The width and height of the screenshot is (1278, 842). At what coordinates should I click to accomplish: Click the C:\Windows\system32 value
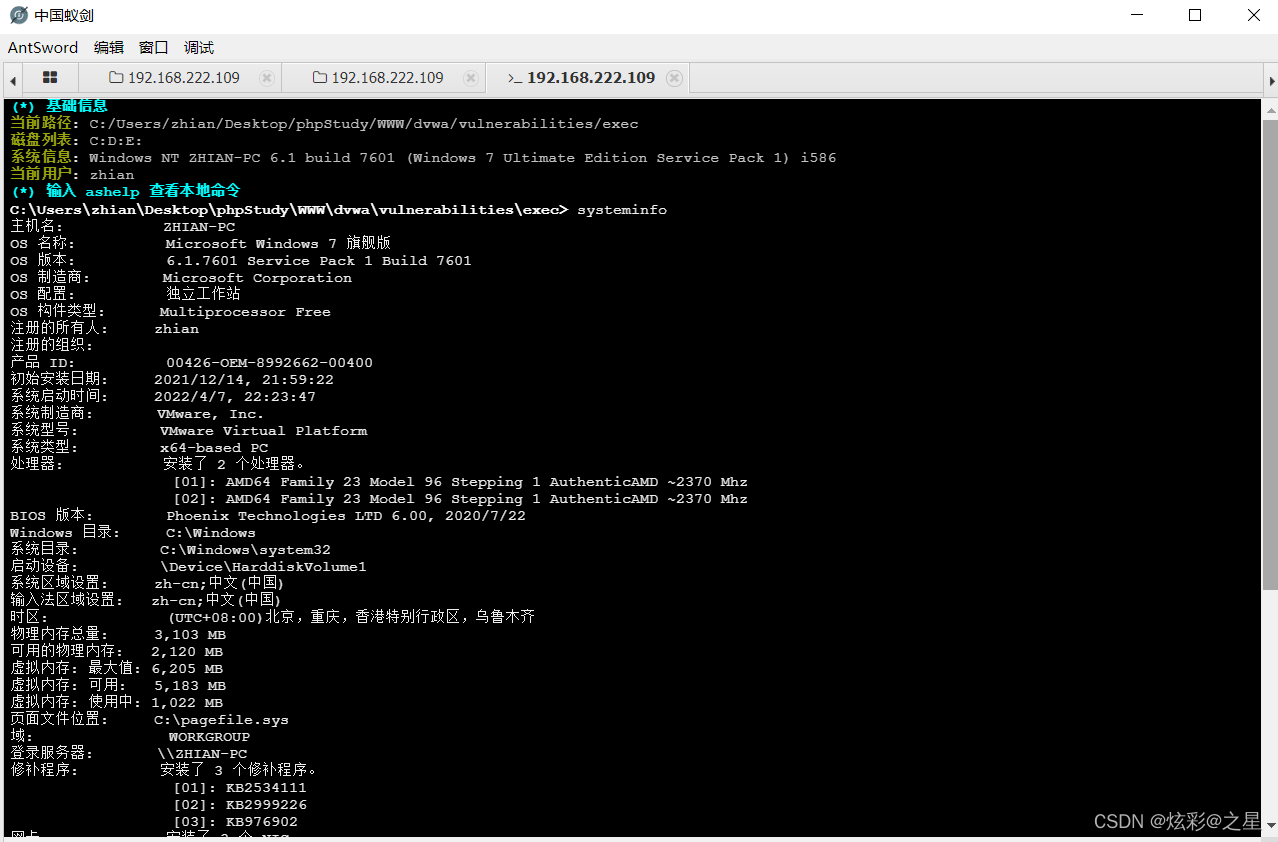(x=245, y=550)
